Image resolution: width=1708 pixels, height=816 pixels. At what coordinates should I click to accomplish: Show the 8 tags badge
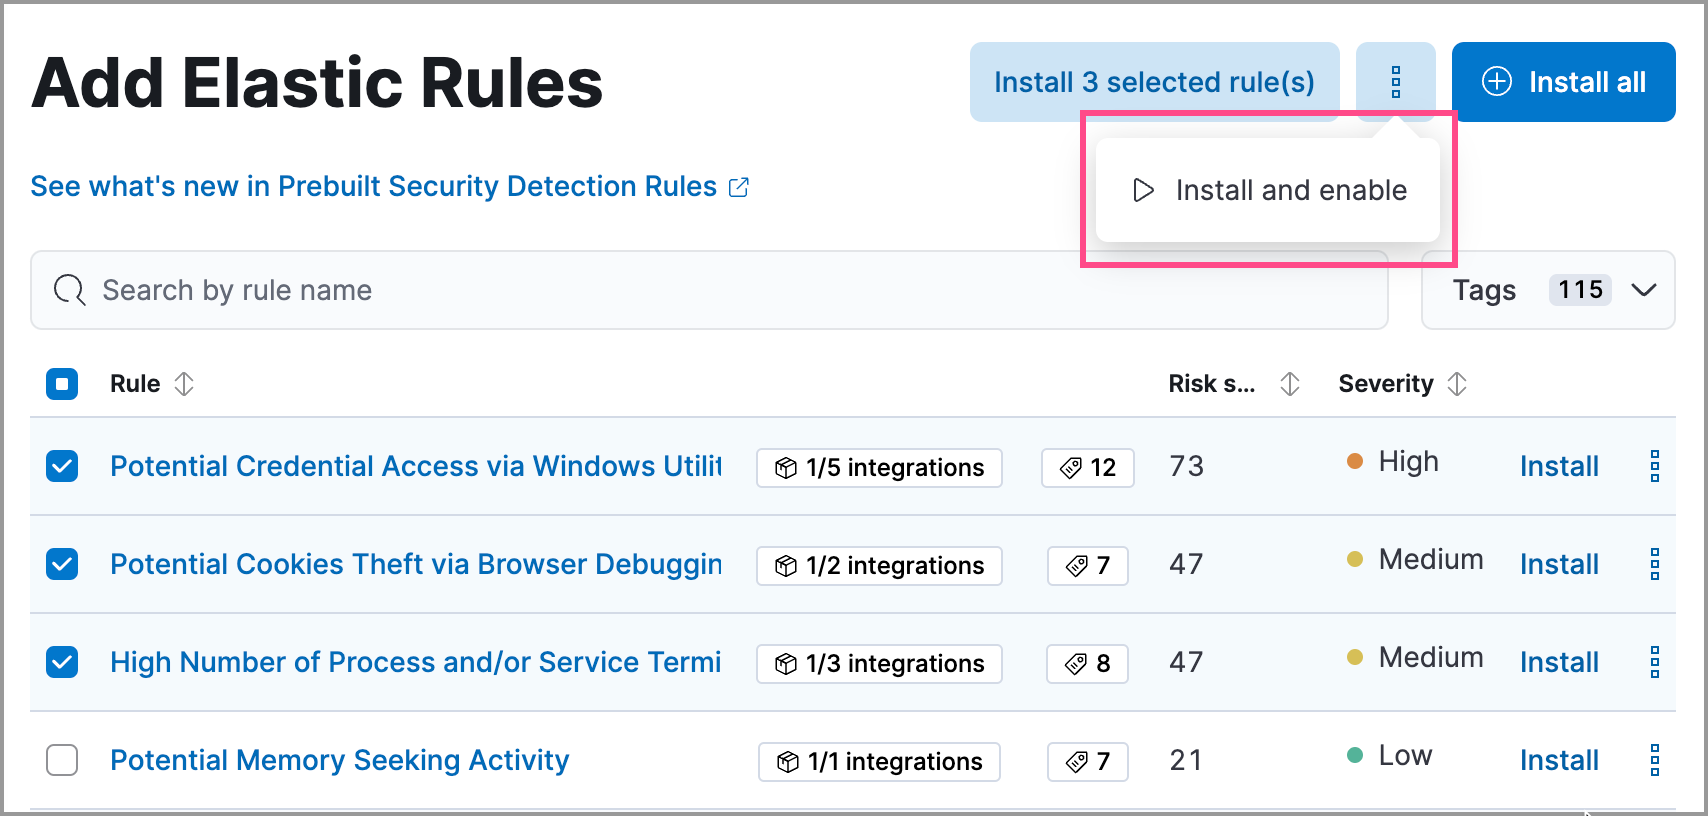1088,664
